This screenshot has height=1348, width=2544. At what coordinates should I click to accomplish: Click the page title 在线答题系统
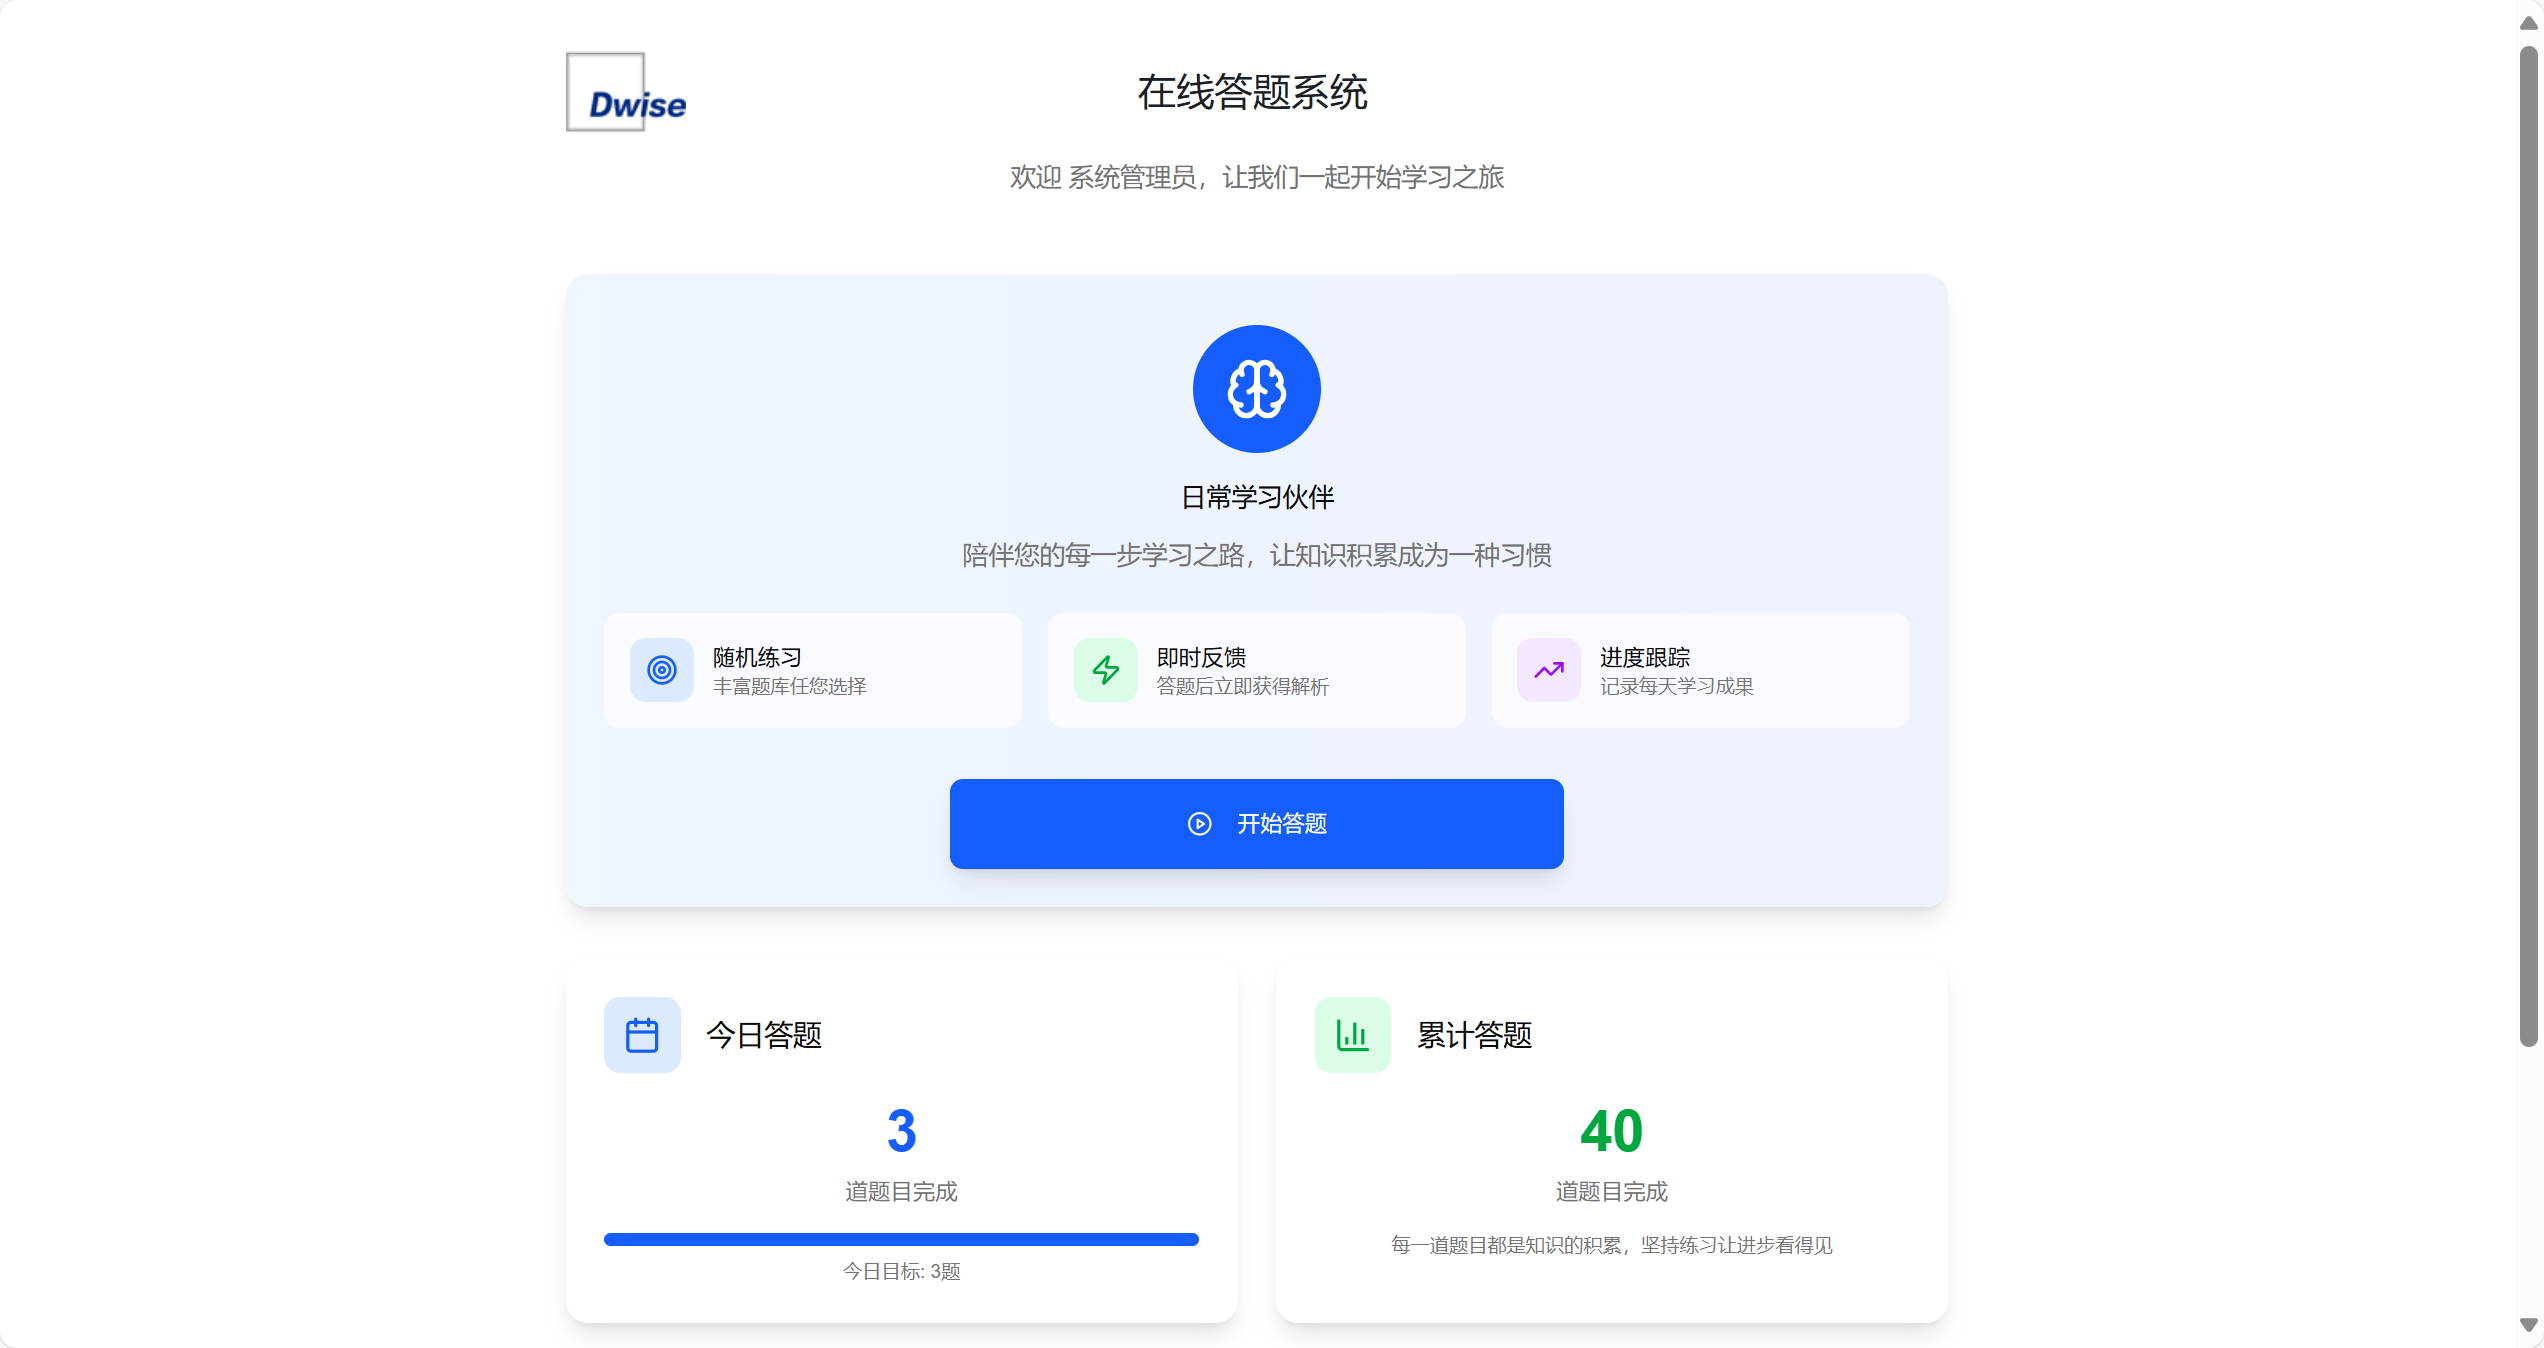(x=1252, y=93)
